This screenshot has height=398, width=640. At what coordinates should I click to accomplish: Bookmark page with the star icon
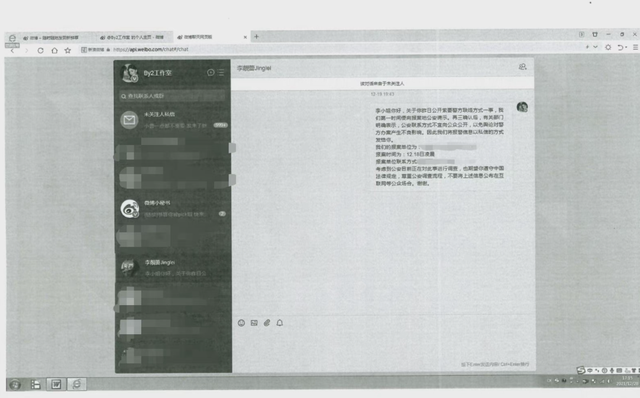(x=68, y=50)
